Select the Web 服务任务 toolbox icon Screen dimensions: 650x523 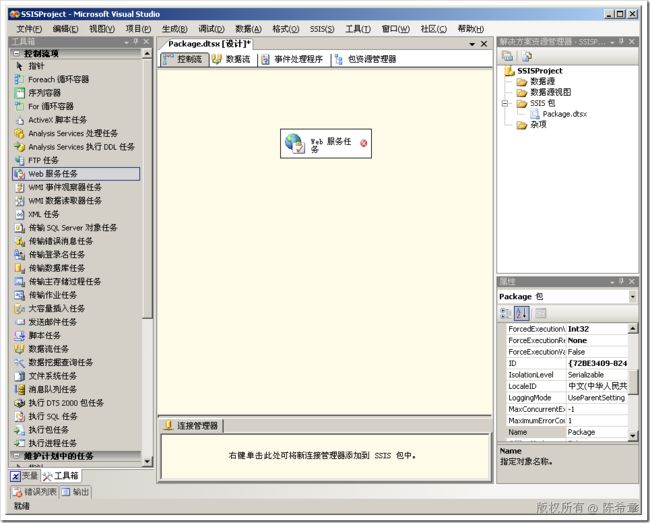19,174
